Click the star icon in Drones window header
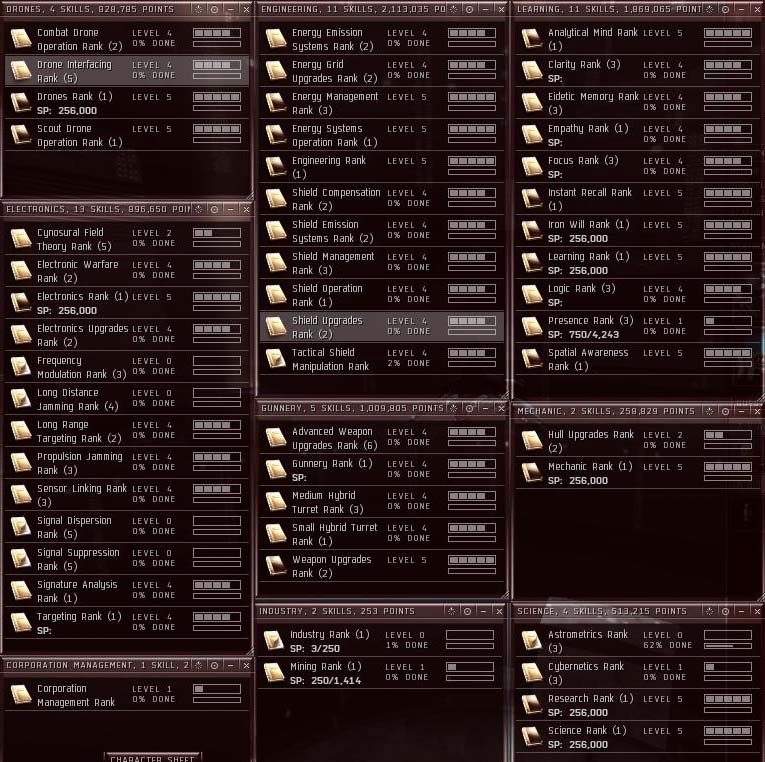Viewport: 765px width, 762px height. 198,9
